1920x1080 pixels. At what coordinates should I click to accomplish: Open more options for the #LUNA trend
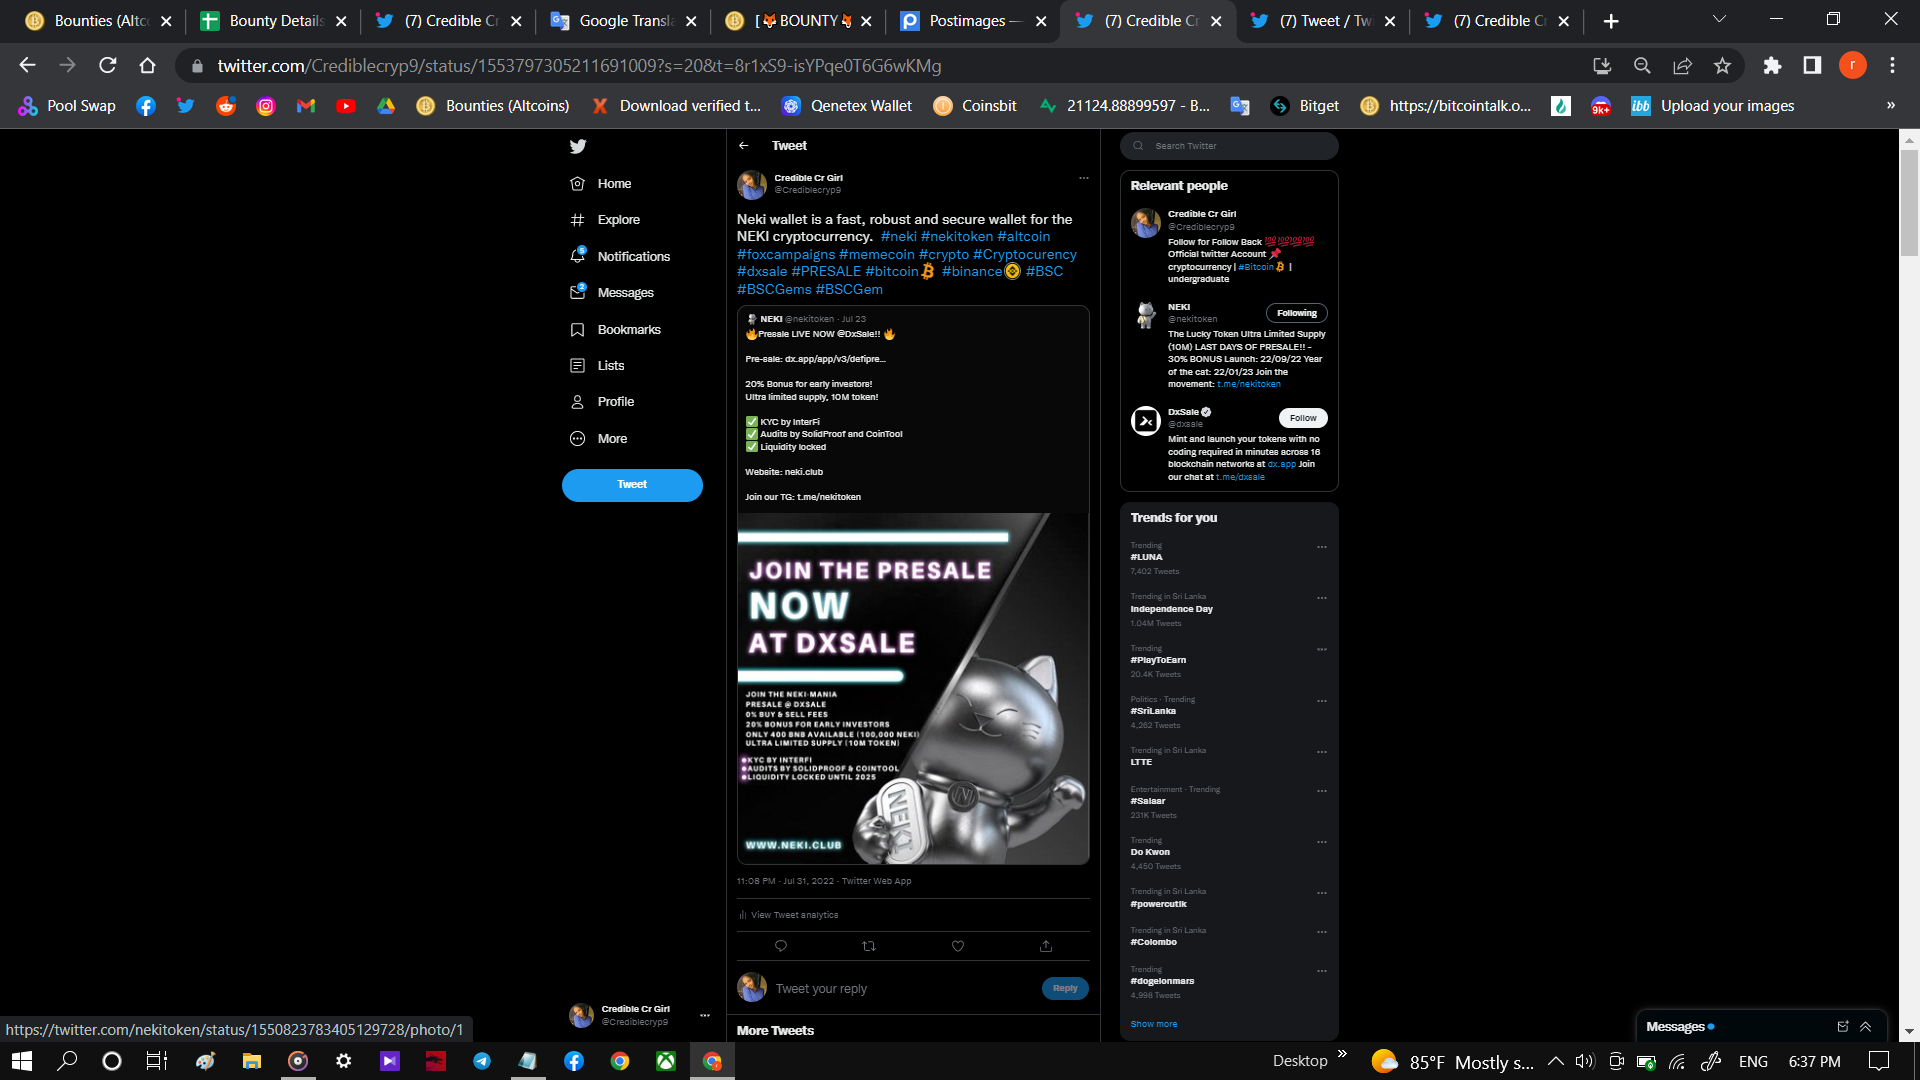click(1322, 548)
